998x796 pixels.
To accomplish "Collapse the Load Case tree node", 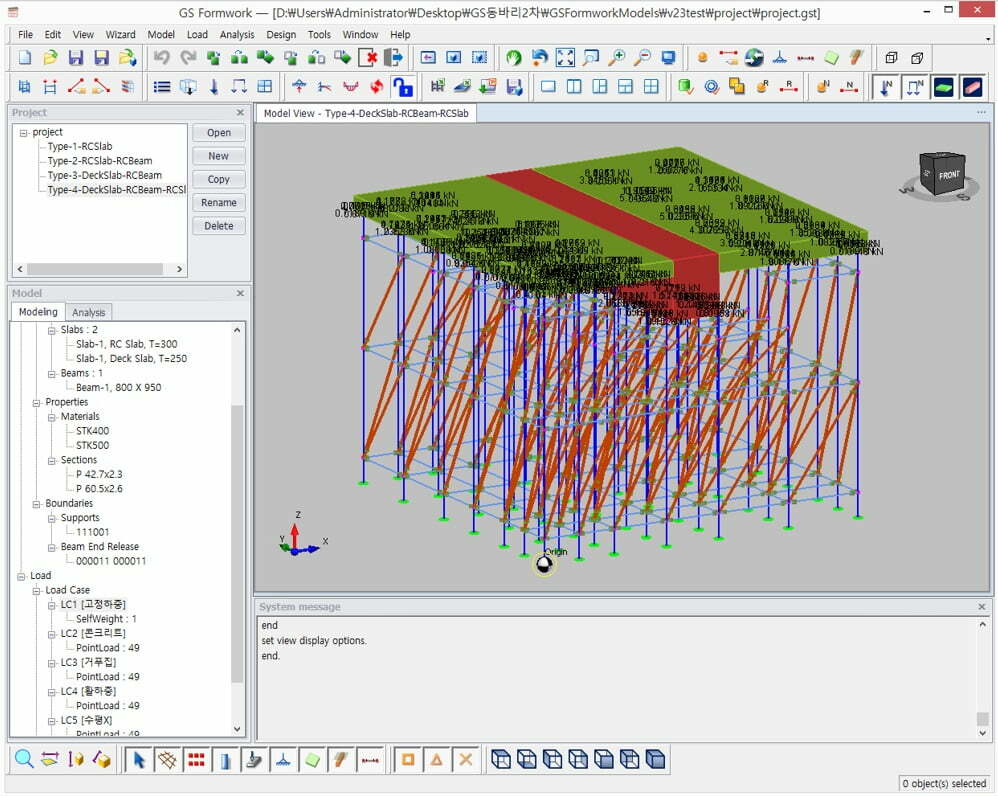I will click(37, 590).
